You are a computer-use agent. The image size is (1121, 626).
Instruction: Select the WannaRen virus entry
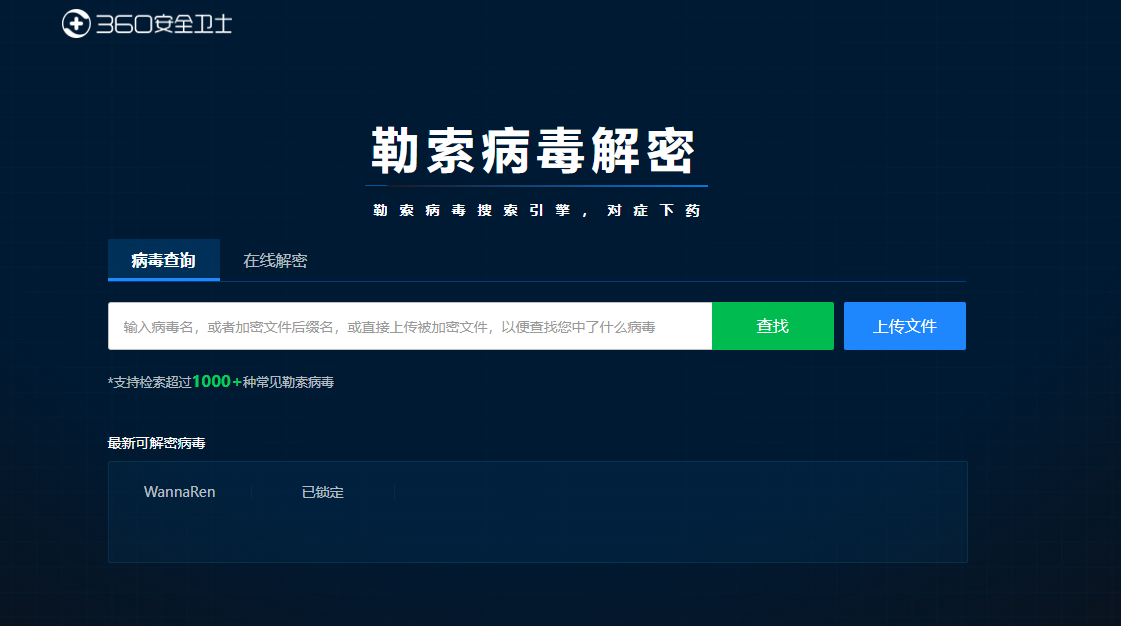[179, 491]
